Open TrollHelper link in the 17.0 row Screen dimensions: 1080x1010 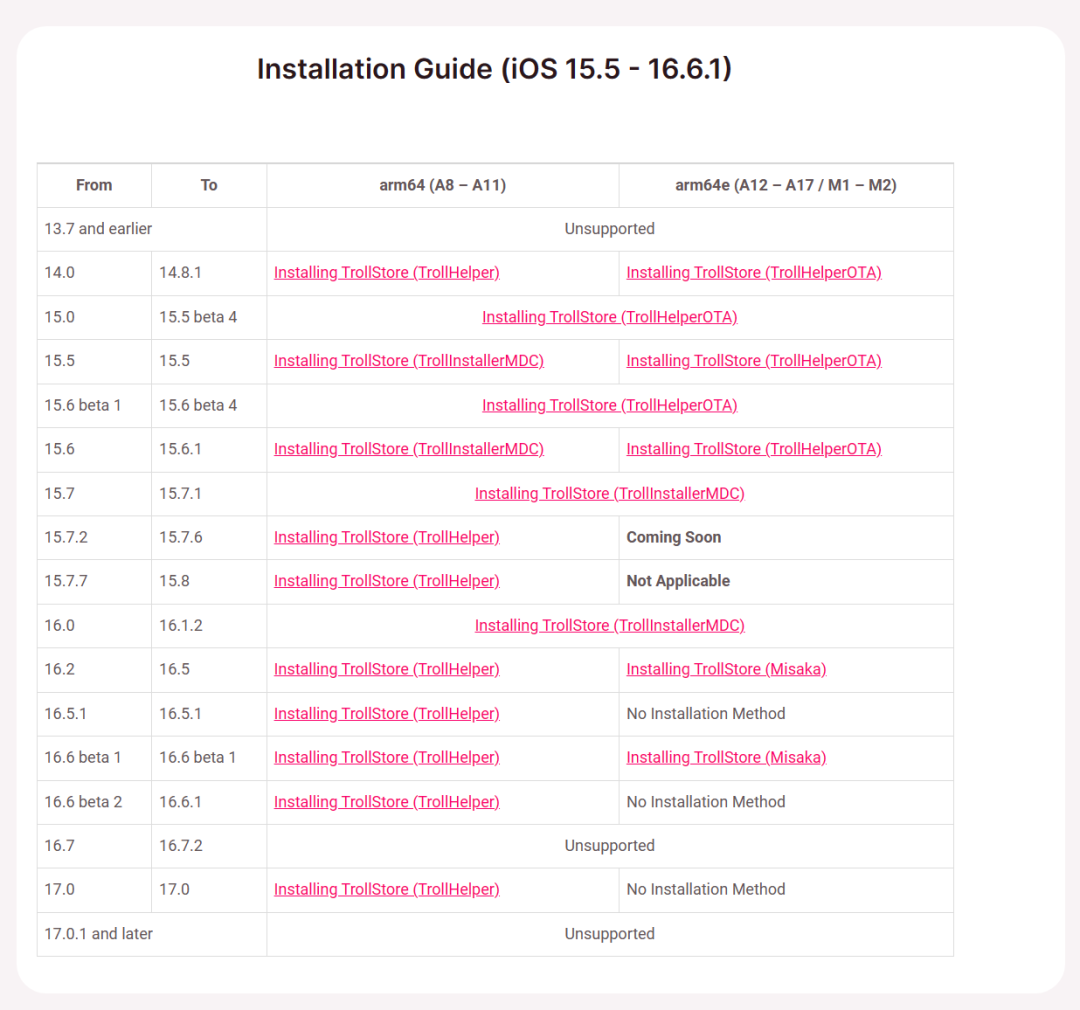click(386, 889)
